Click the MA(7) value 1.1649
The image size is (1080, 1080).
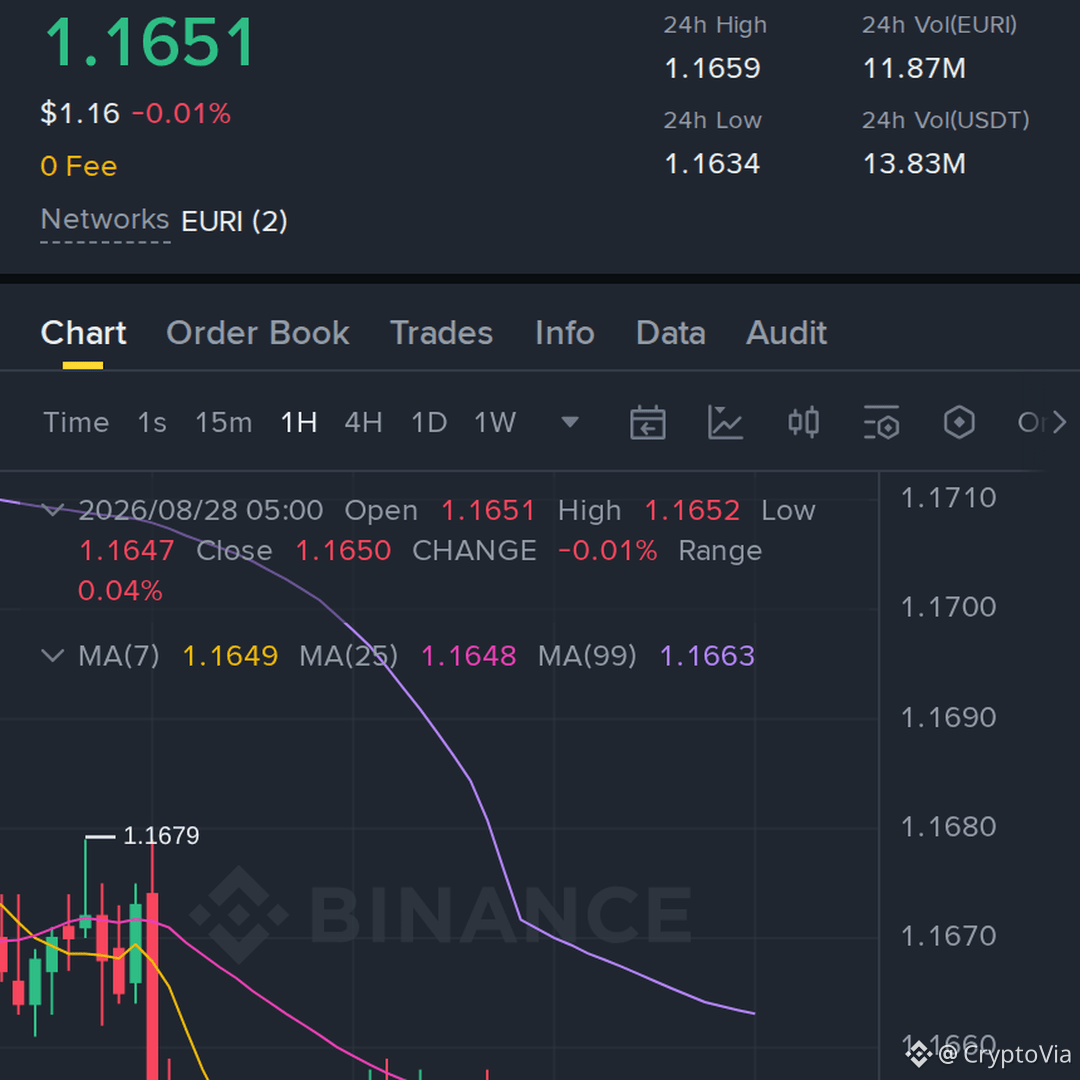tap(230, 656)
